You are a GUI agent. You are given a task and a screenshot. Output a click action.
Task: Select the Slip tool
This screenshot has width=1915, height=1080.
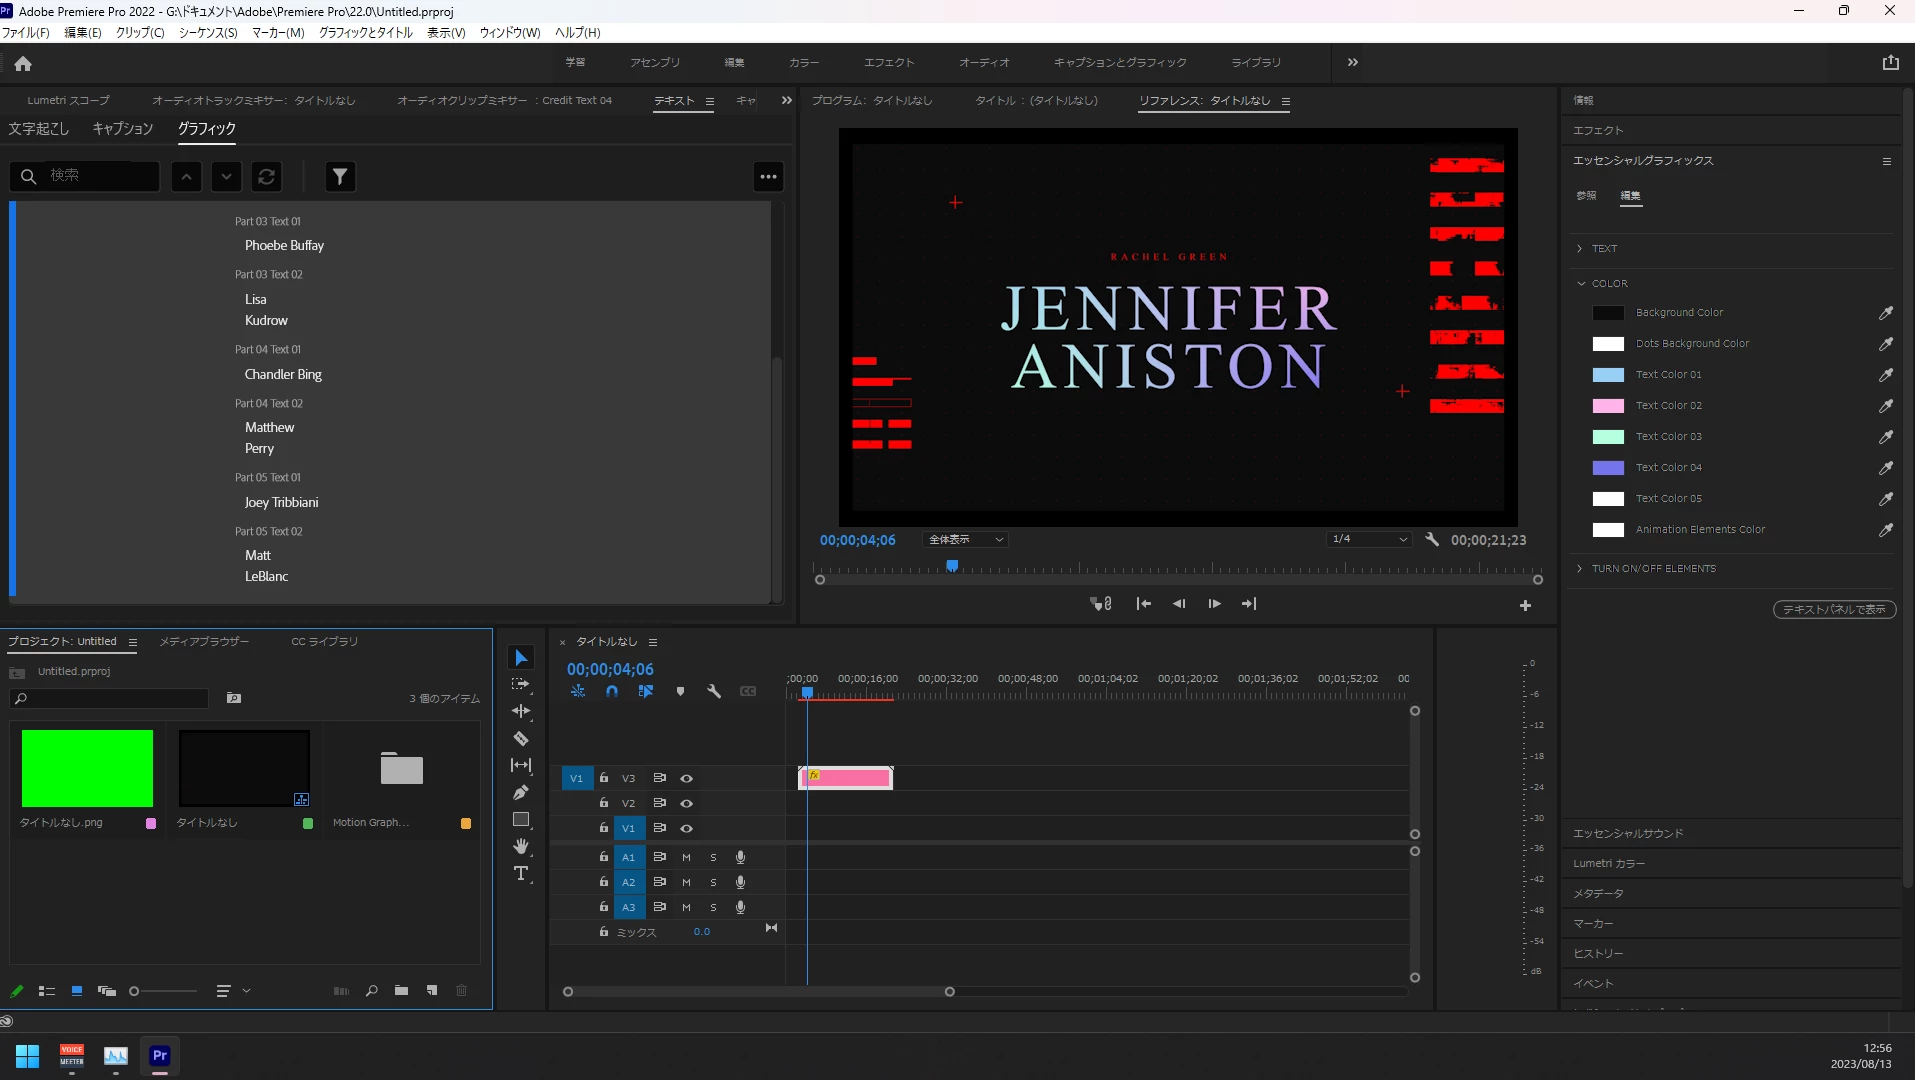(521, 765)
